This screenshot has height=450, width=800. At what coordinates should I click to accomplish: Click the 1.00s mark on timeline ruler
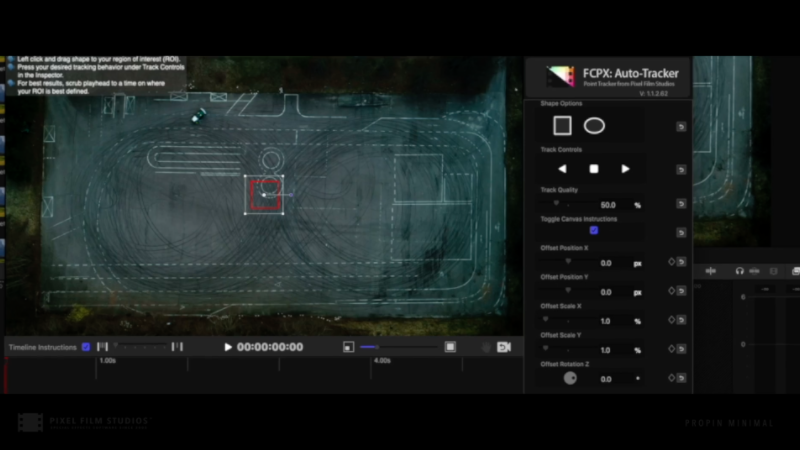[x=108, y=361]
